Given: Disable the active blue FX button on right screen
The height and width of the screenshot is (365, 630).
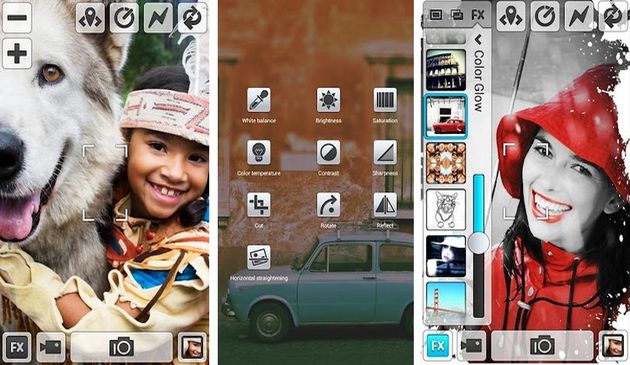Looking at the screenshot, I should click(438, 346).
